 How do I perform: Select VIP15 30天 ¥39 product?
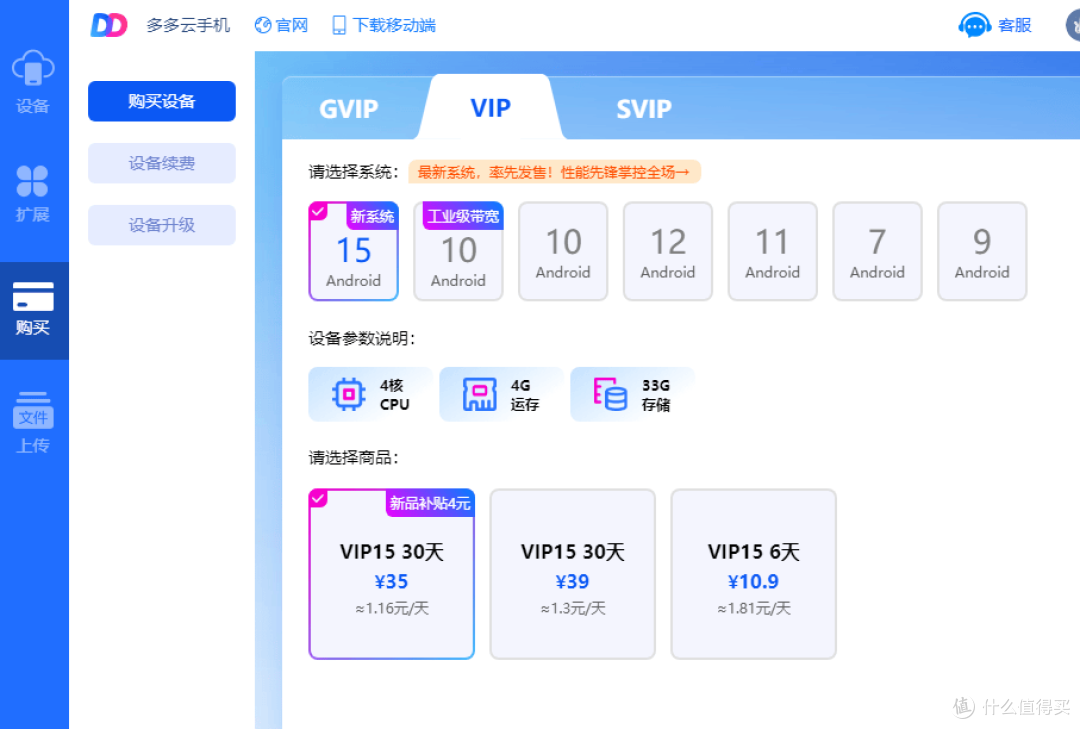(x=572, y=575)
